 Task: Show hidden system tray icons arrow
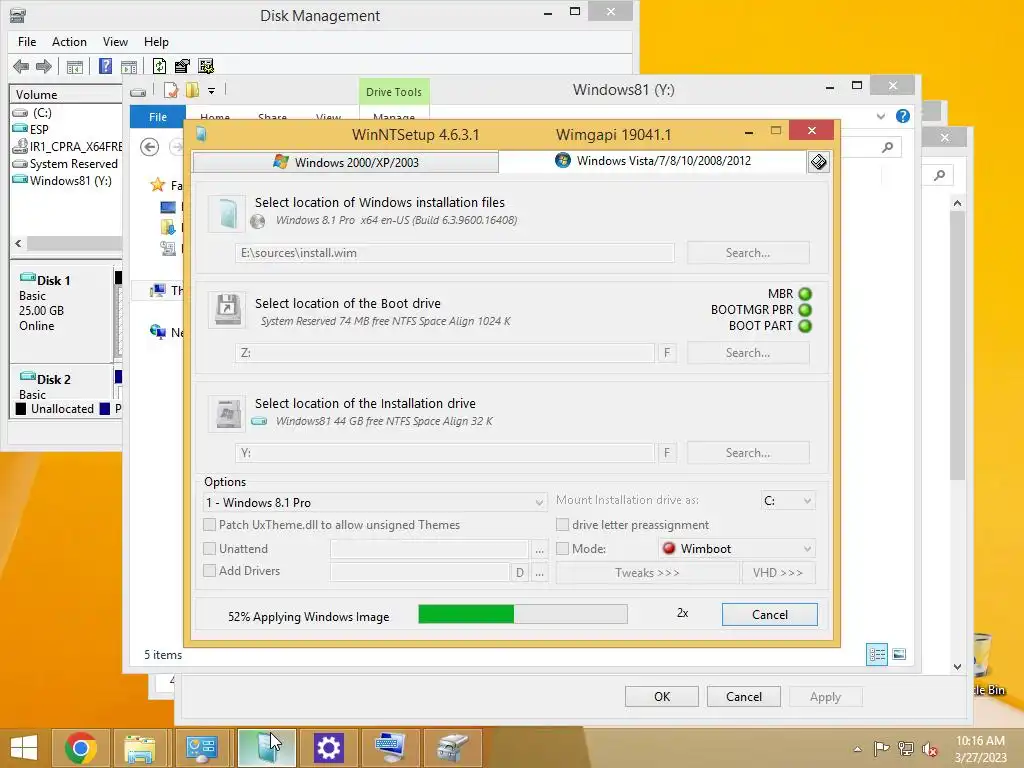point(857,749)
